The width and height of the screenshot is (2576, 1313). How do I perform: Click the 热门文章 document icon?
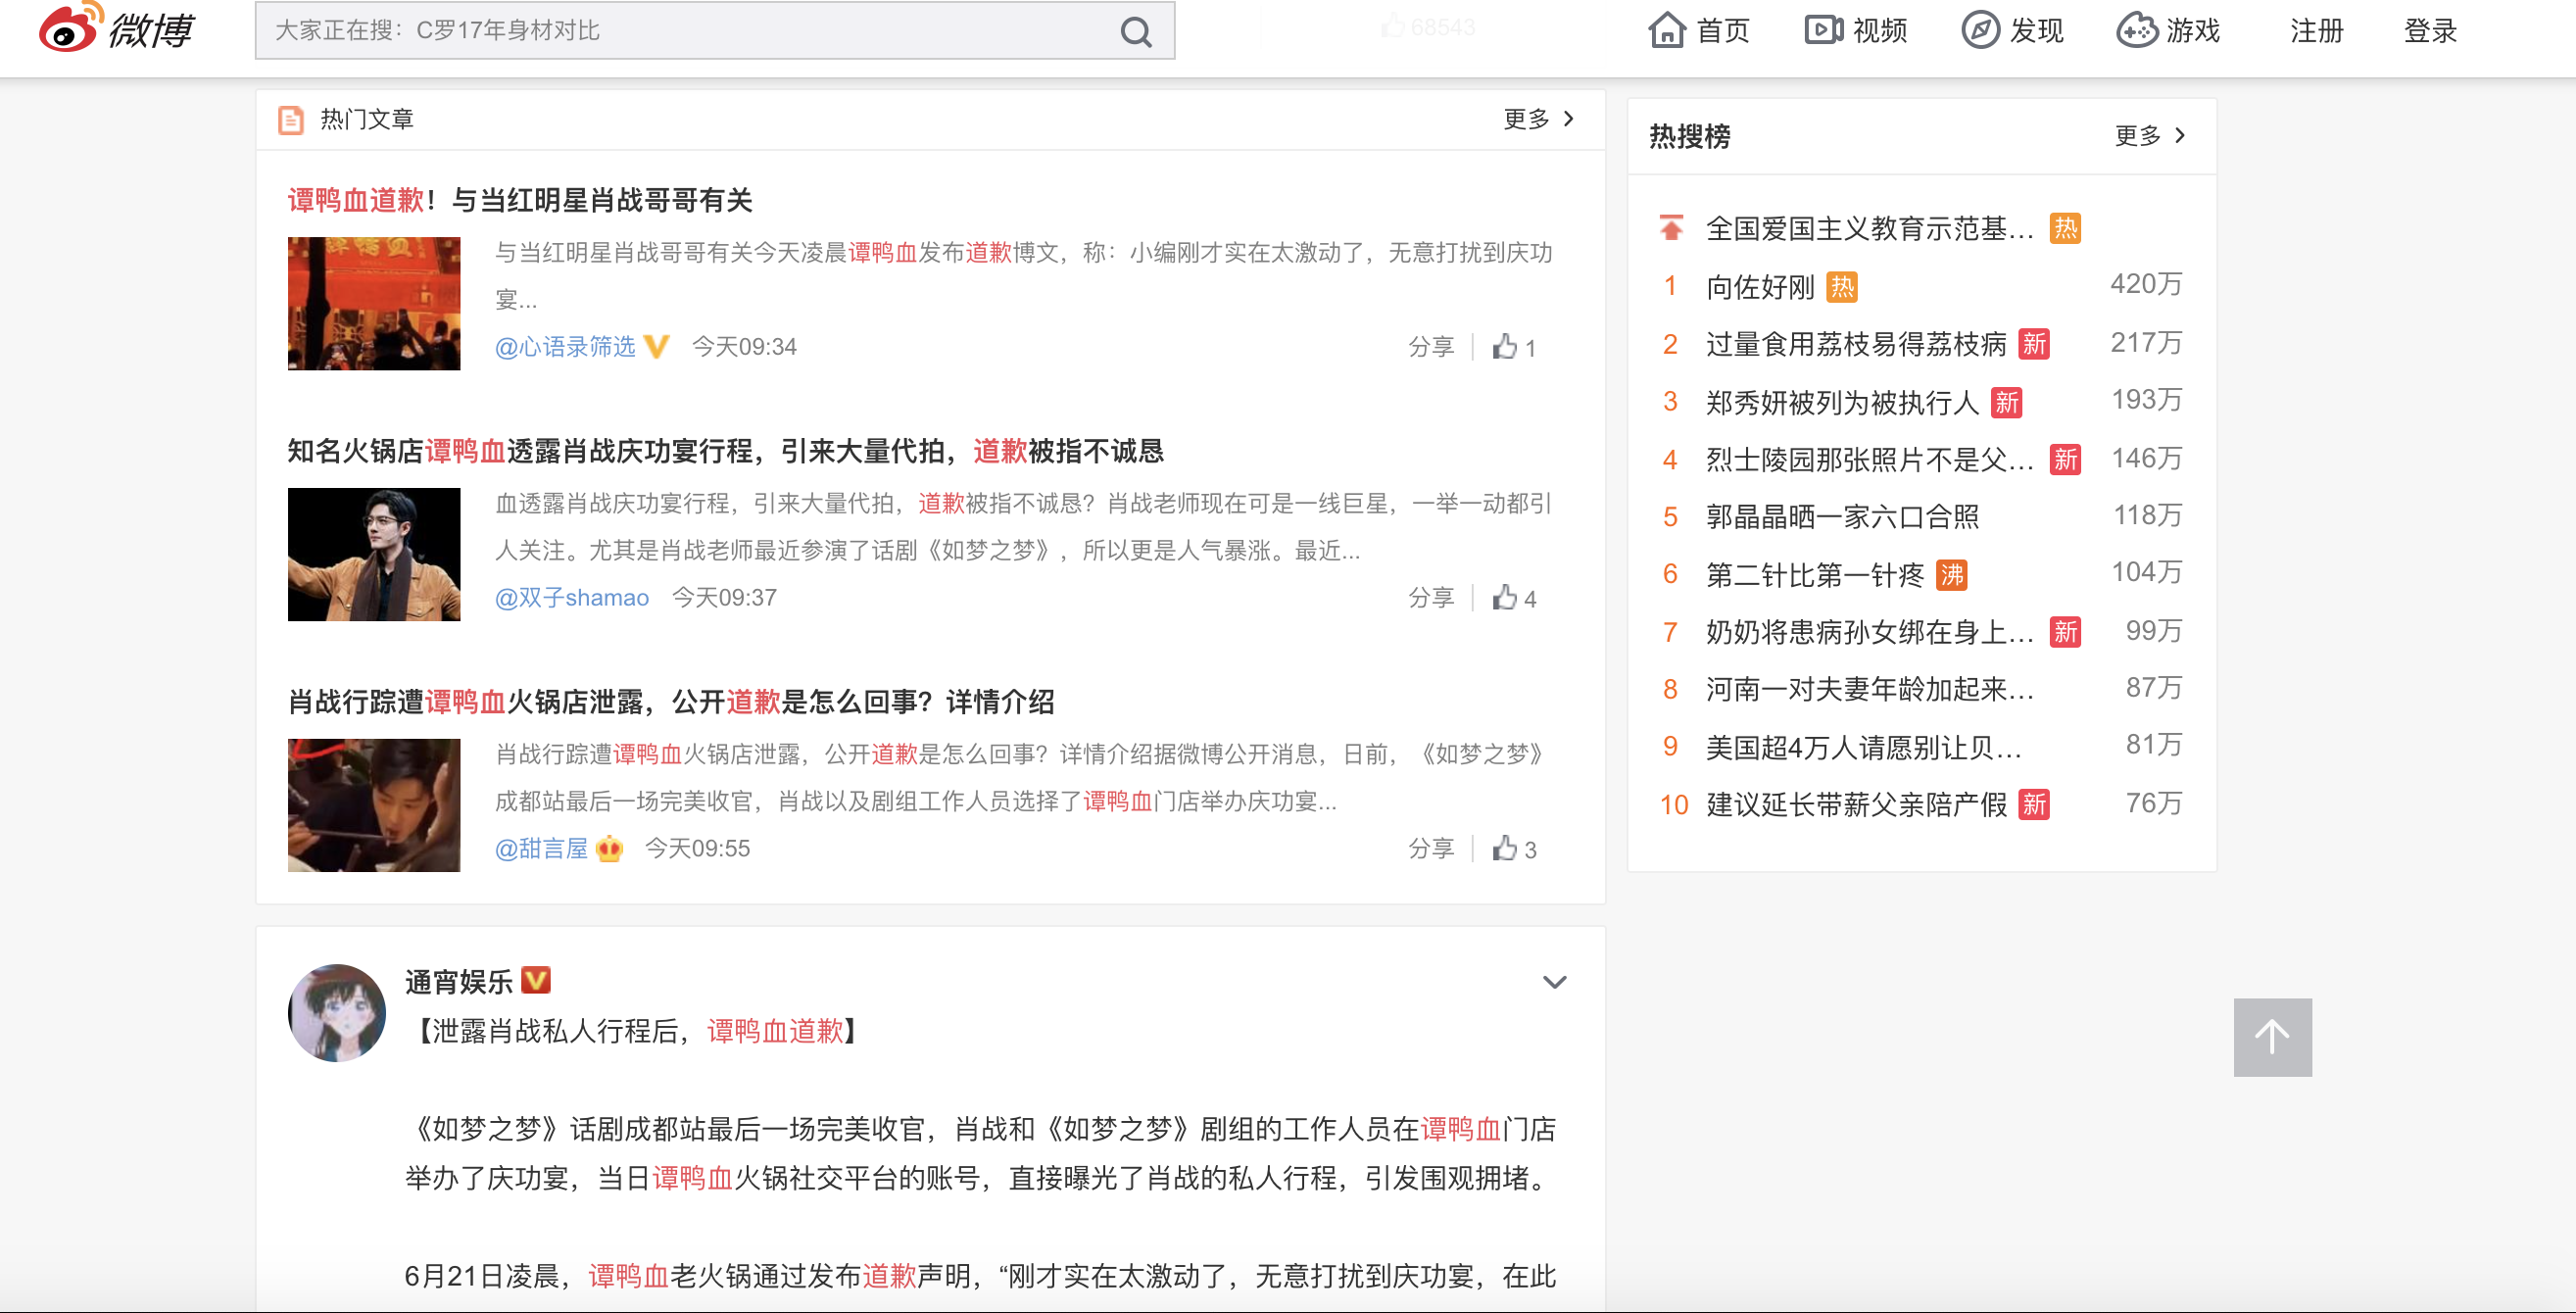click(291, 120)
